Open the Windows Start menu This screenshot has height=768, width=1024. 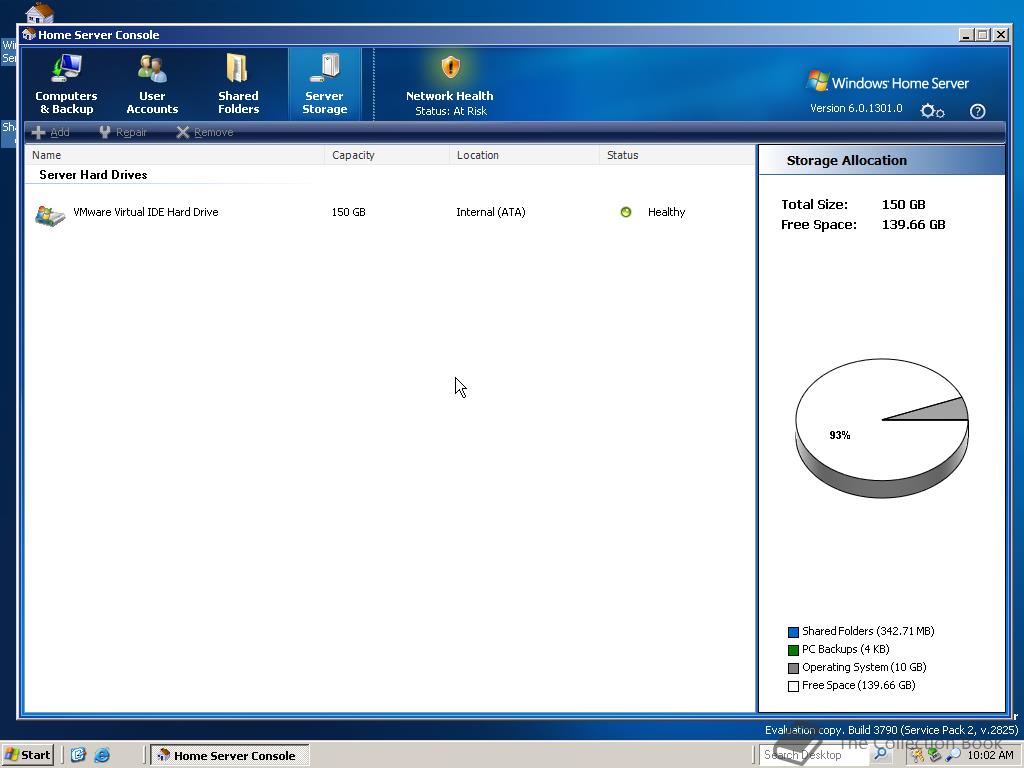[x=27, y=755]
